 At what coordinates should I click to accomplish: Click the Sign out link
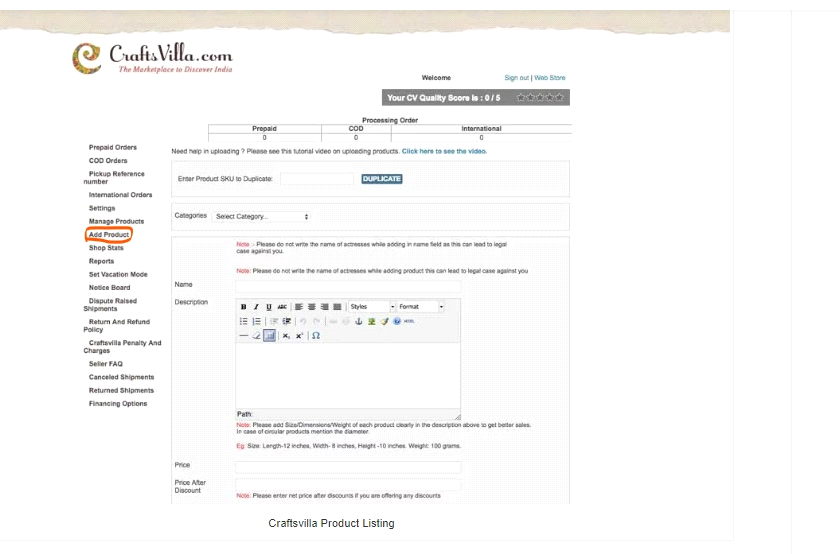pyautogui.click(x=516, y=78)
